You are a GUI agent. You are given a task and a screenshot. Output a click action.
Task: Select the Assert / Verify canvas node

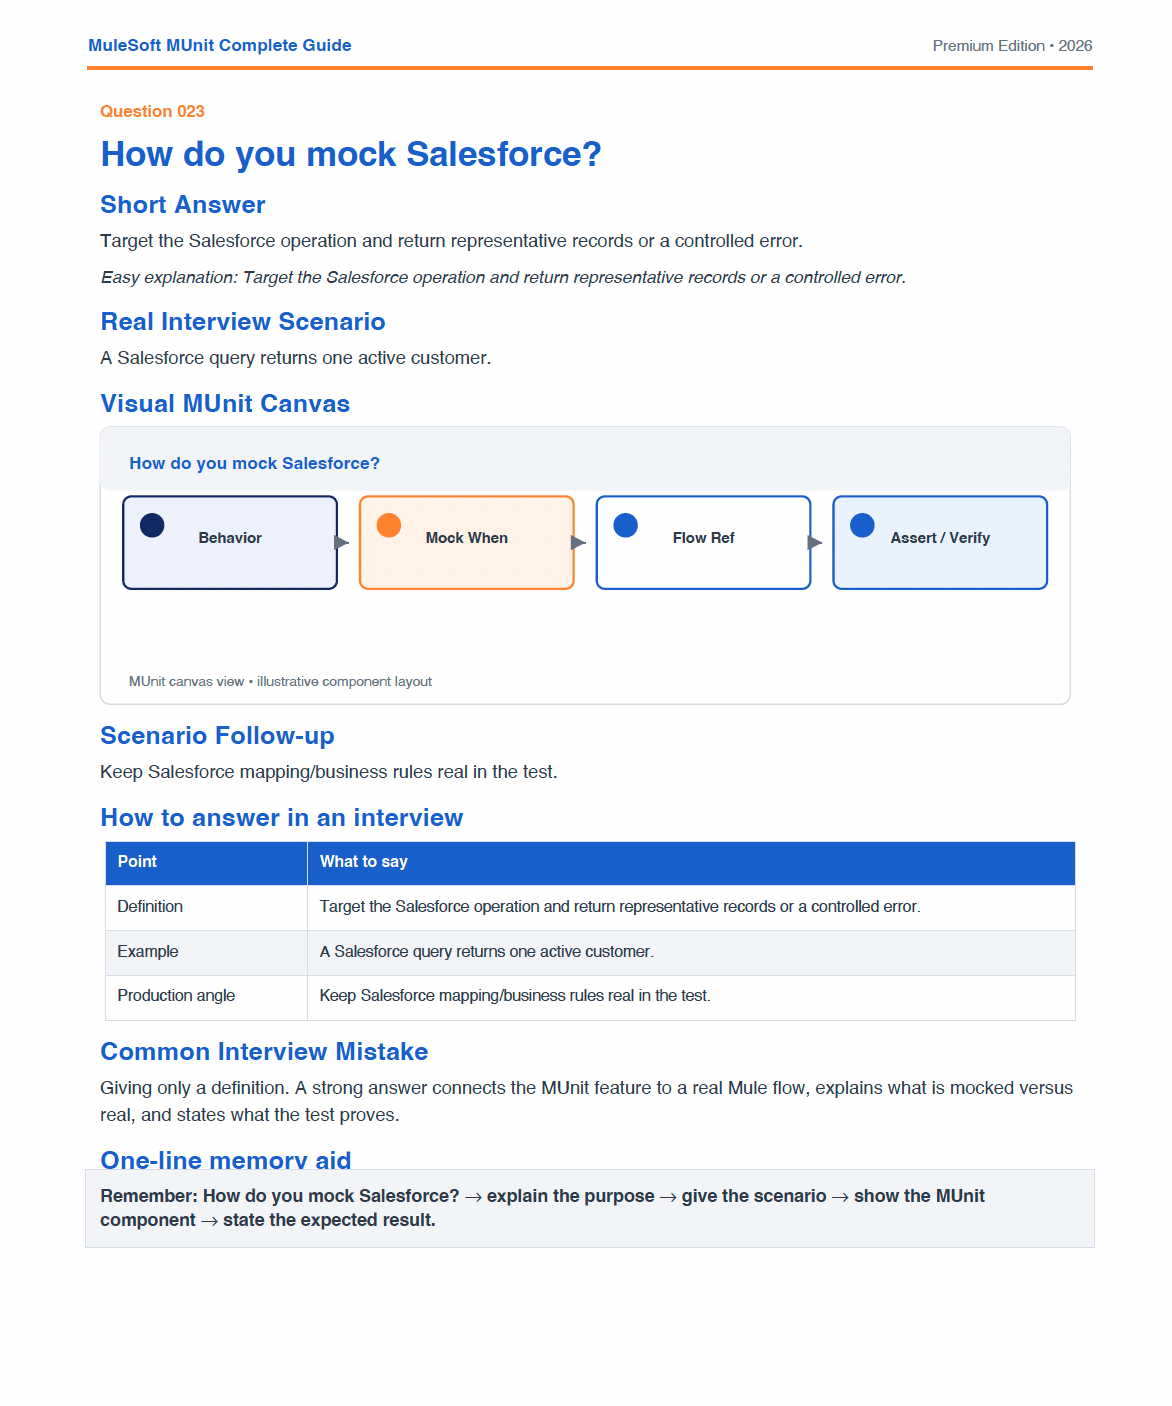coord(940,543)
